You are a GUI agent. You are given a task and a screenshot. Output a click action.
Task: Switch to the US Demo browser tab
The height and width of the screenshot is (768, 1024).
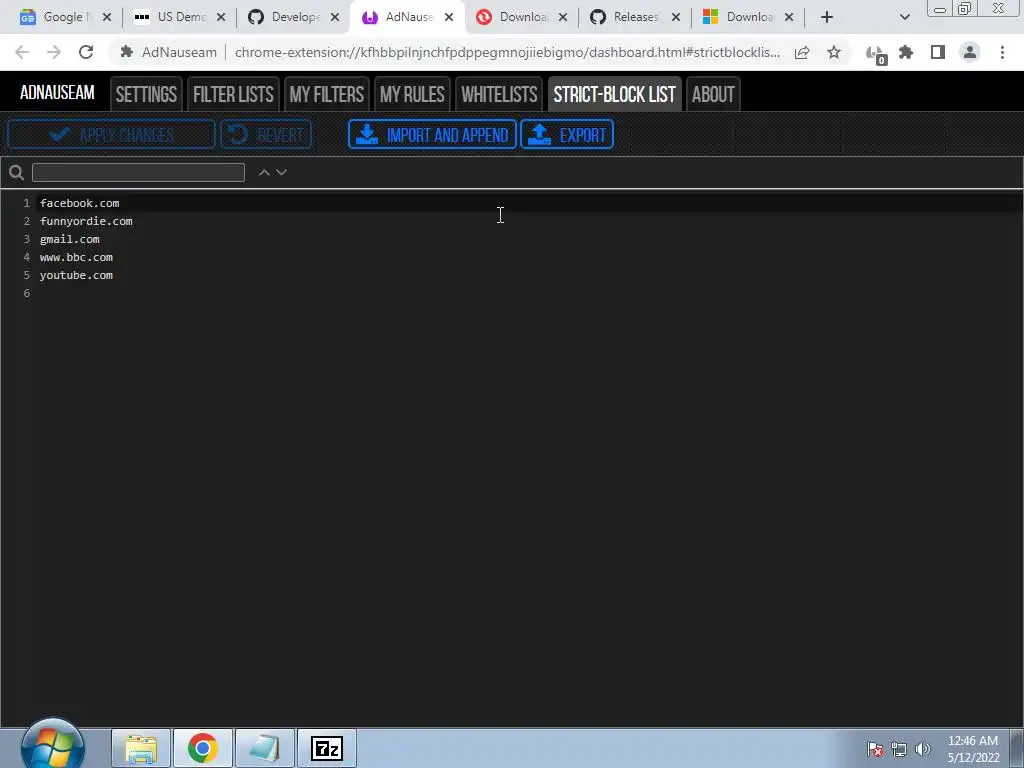click(179, 17)
